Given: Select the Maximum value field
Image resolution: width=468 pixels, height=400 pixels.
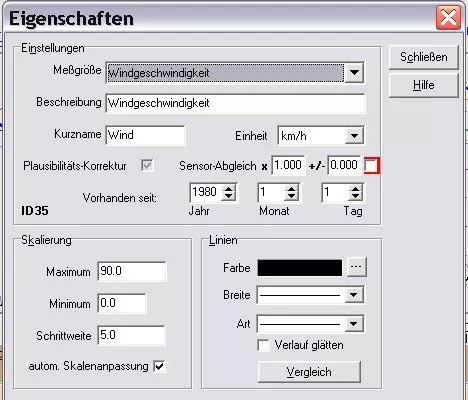Looking at the screenshot, I should click(132, 271).
